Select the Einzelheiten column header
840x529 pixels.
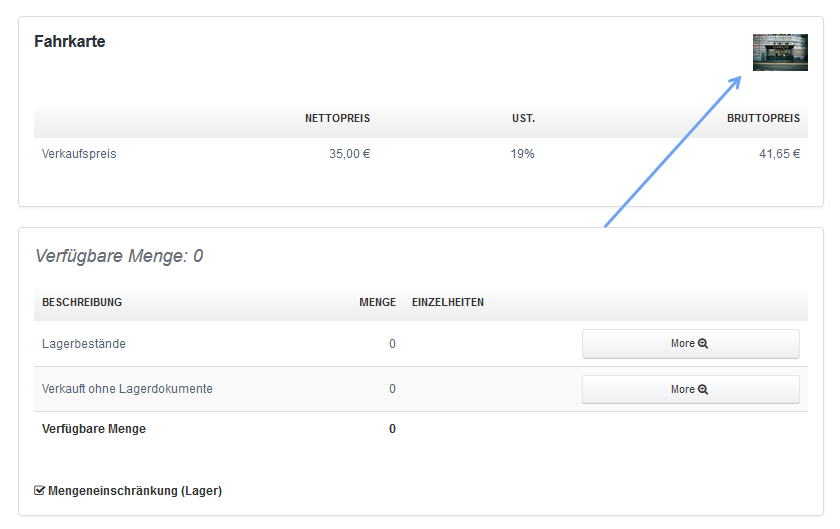448,302
